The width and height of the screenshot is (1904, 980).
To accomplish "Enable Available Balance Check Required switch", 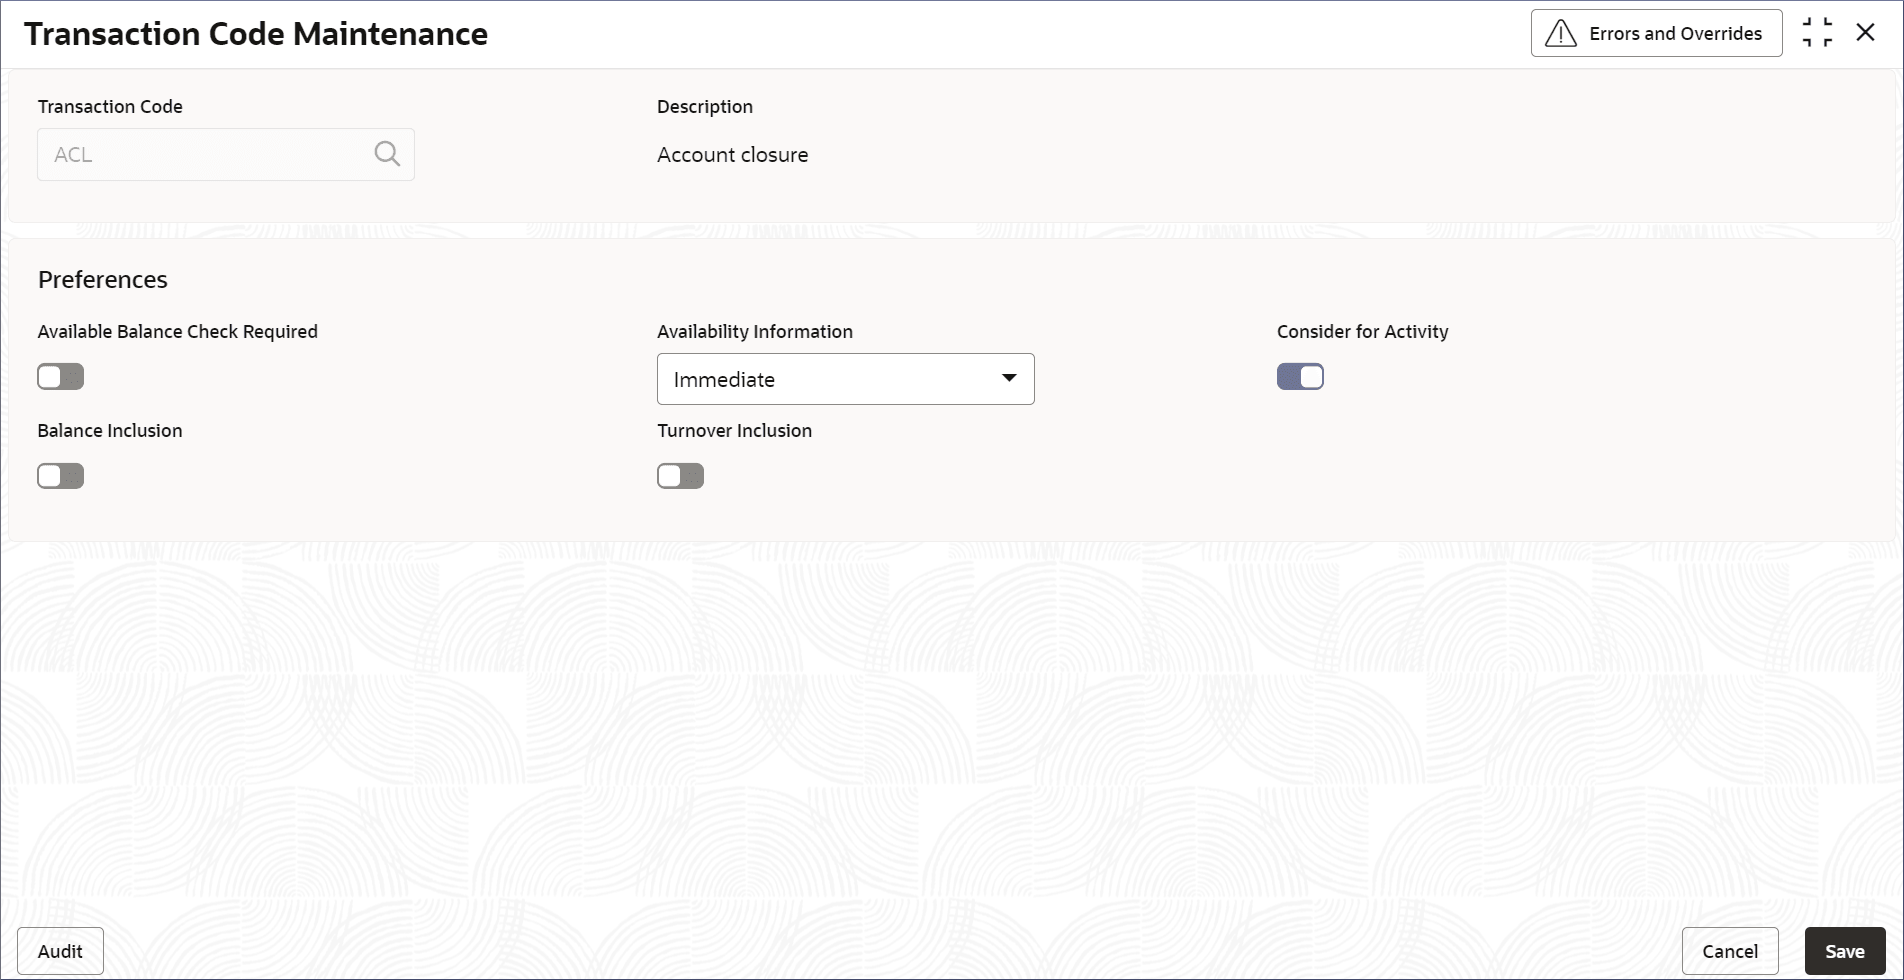I will click(x=61, y=377).
